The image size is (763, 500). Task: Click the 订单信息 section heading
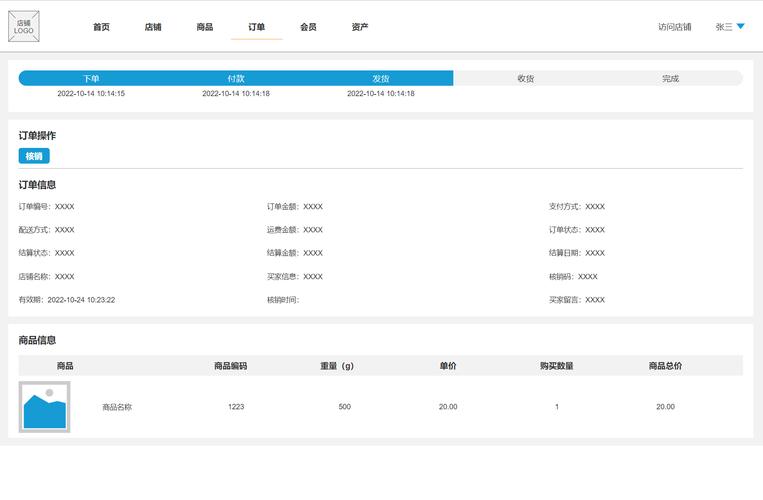(x=37, y=185)
